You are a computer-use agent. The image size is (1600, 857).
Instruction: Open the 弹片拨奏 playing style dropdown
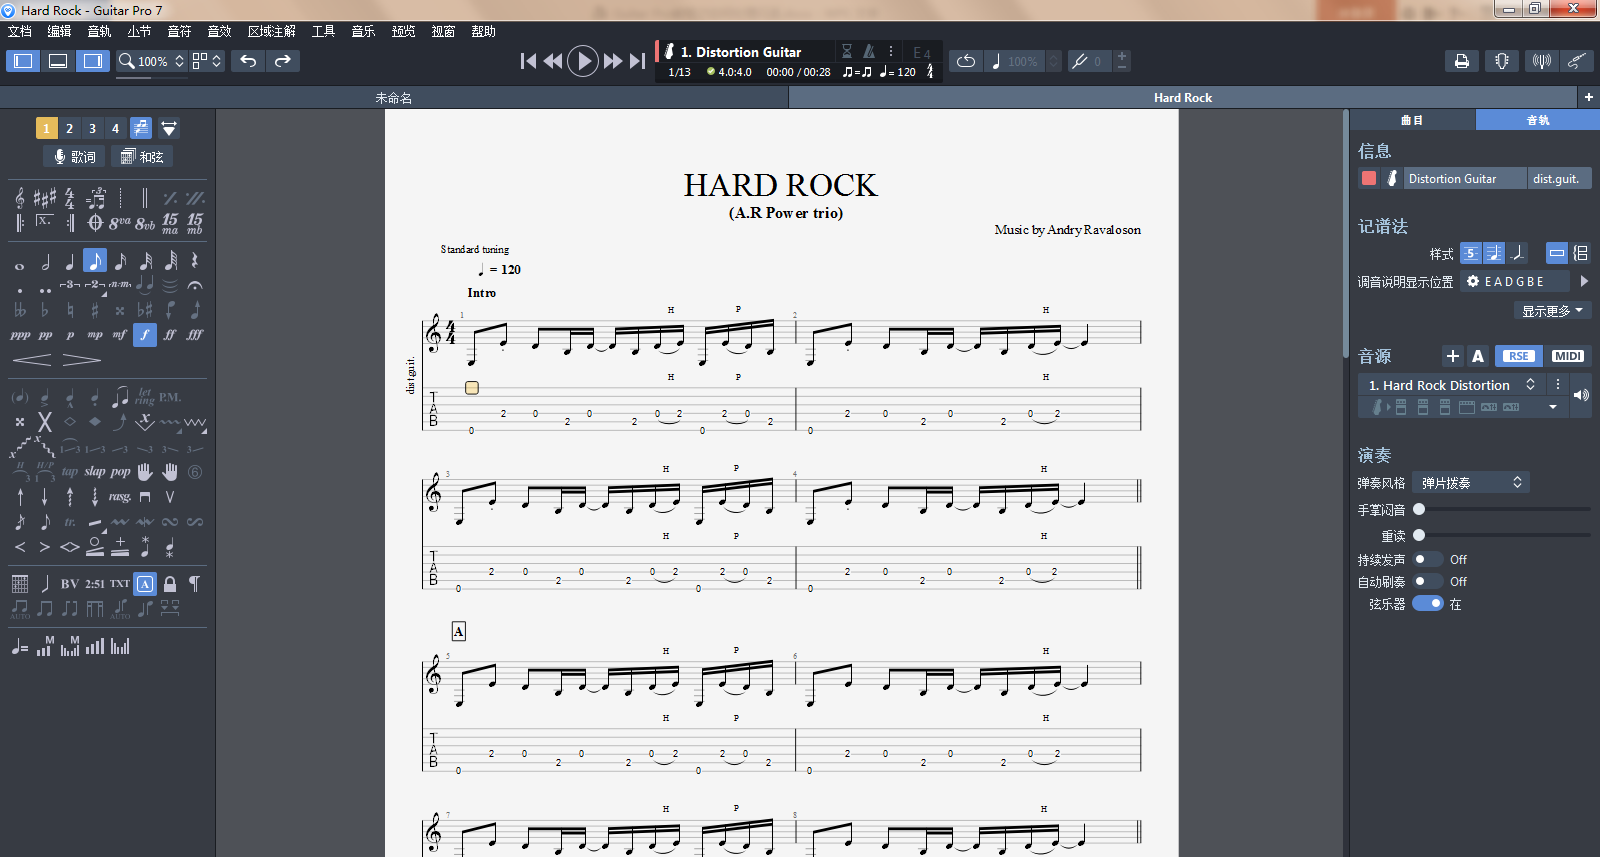1470,483
